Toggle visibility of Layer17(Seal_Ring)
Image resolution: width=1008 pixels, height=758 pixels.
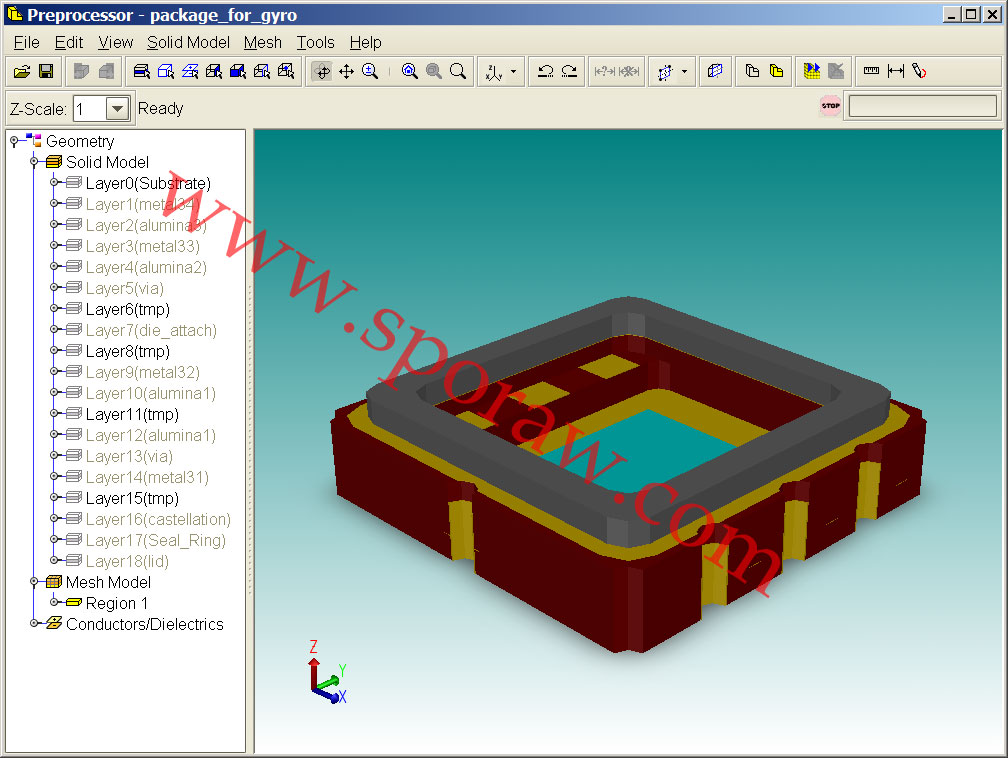pos(155,540)
